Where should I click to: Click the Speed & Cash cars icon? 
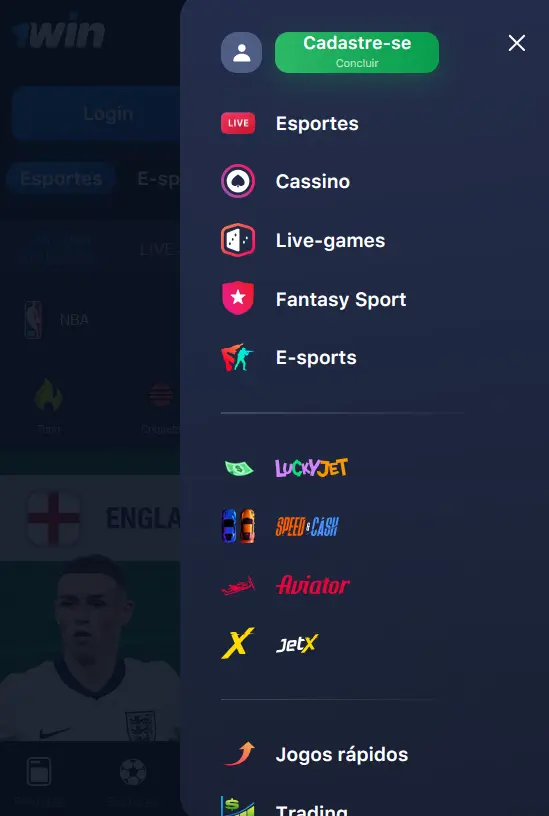point(238,526)
